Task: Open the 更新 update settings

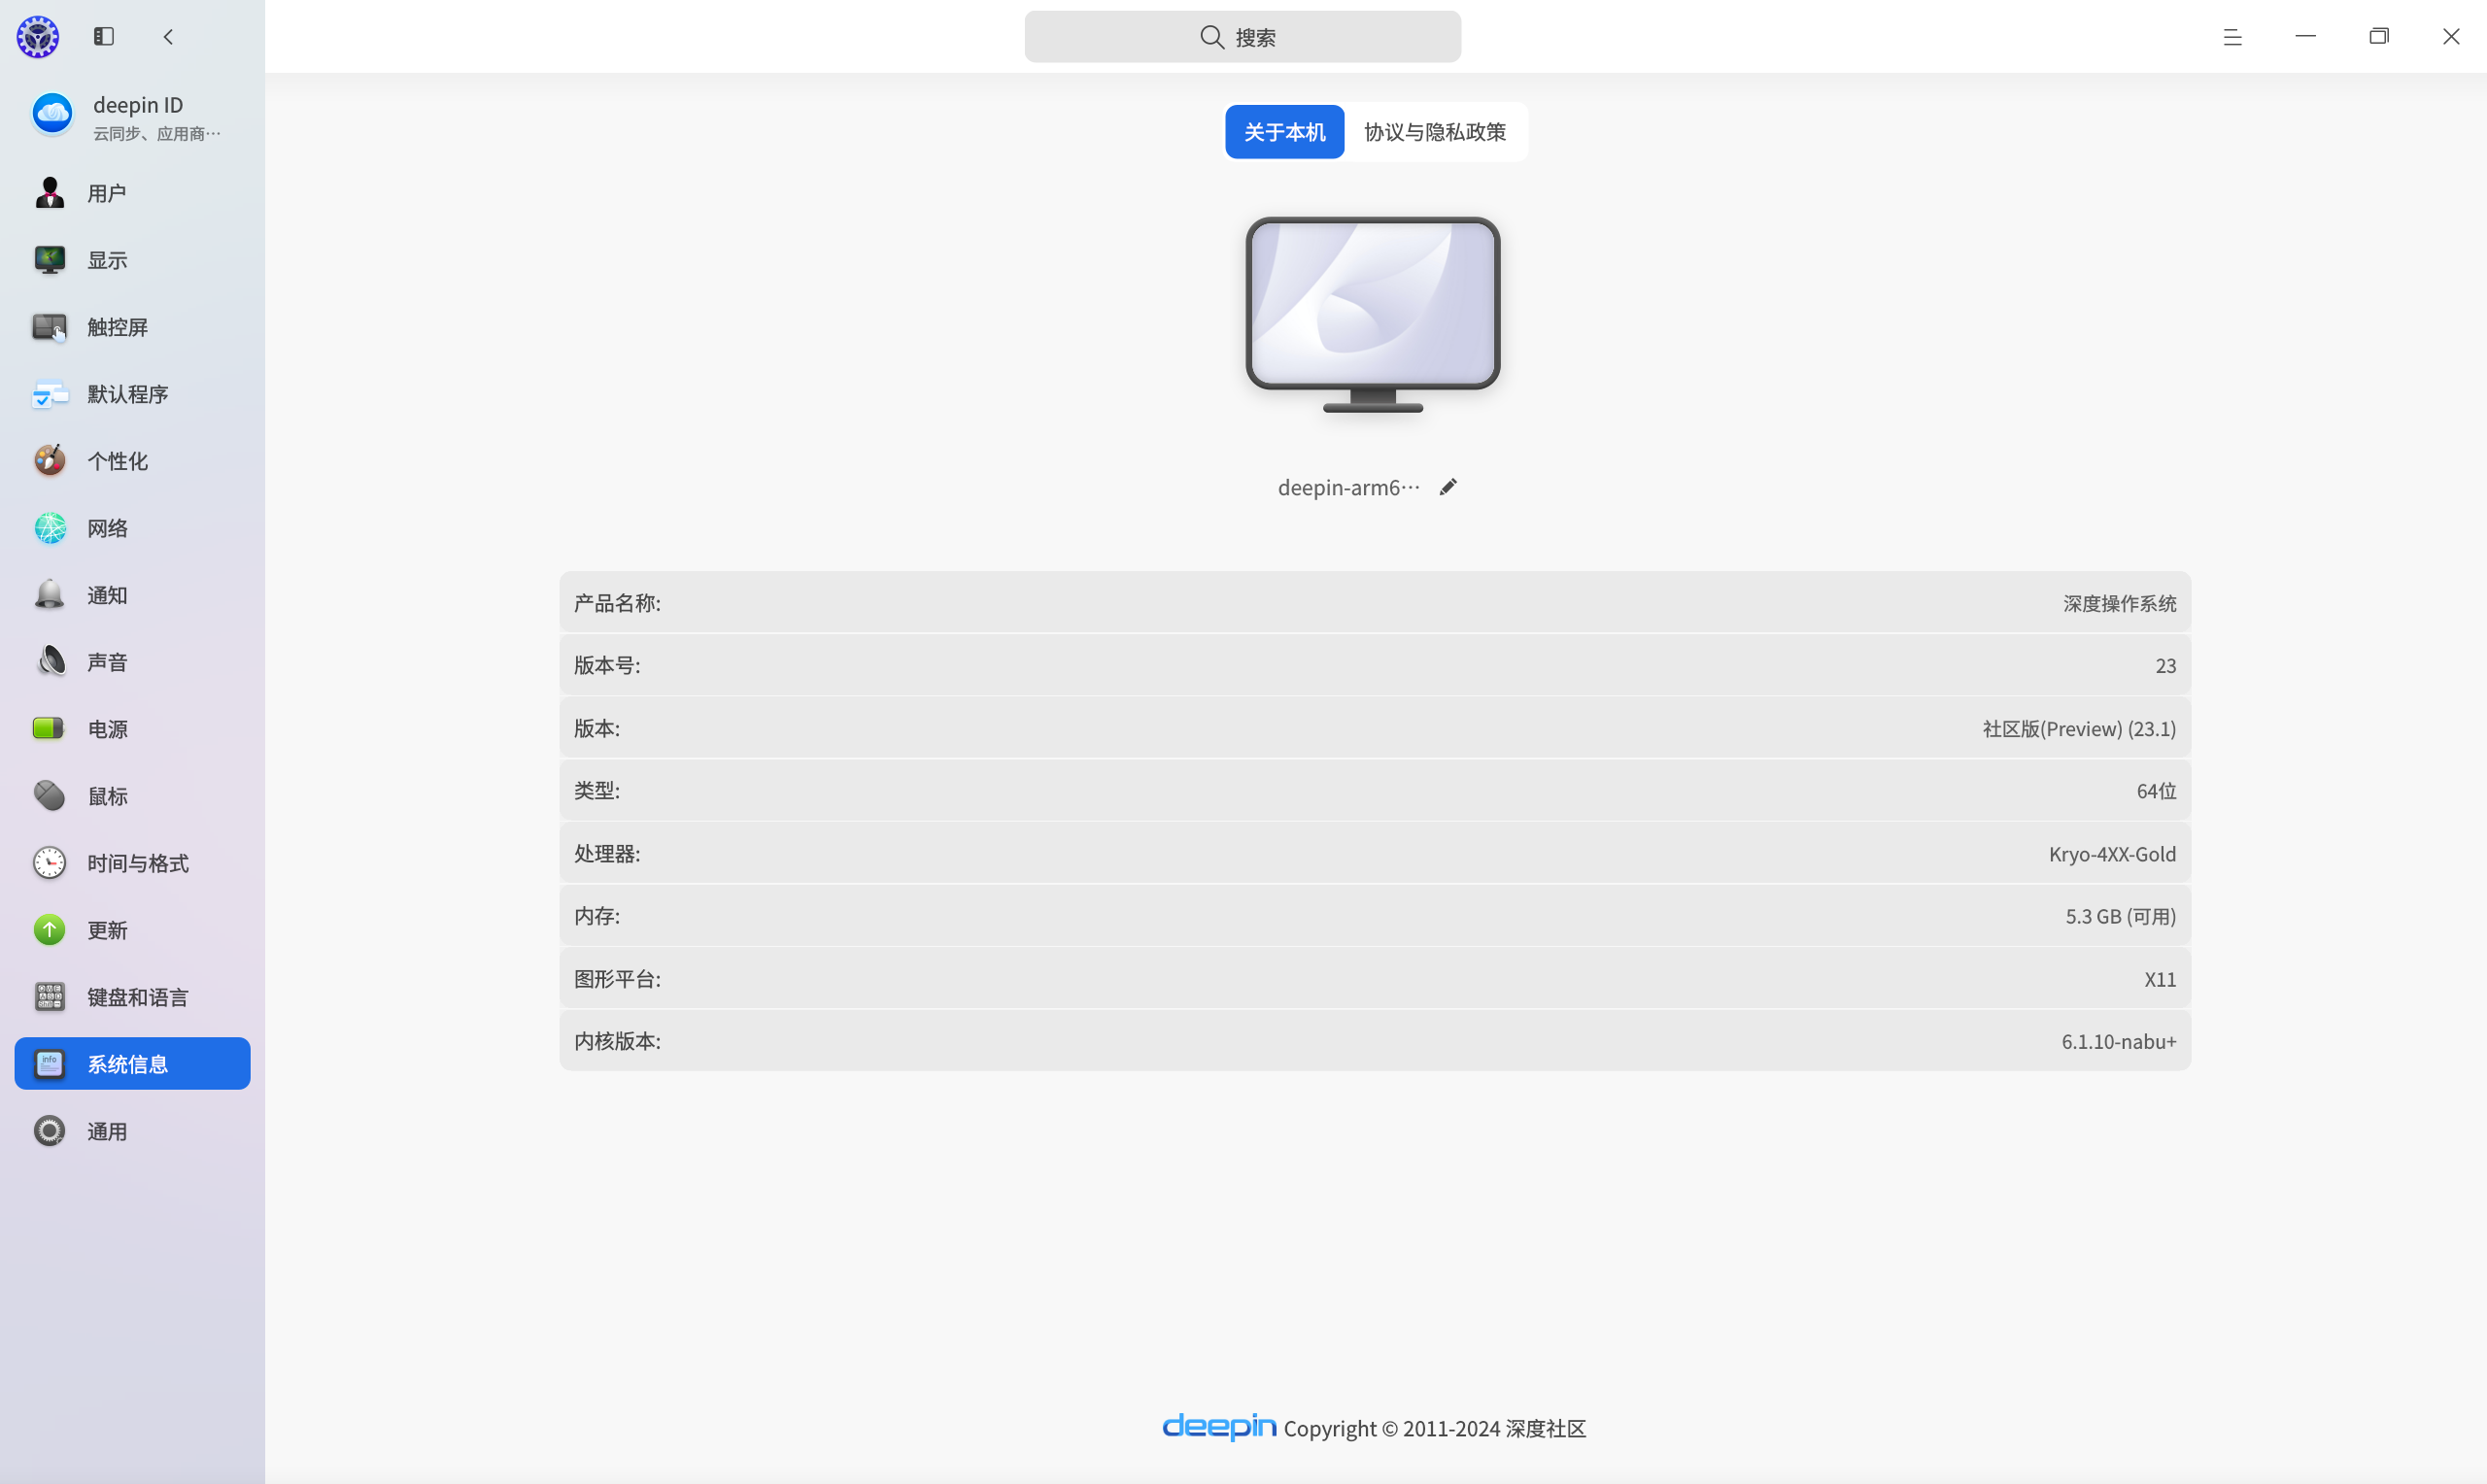Action: [132, 930]
